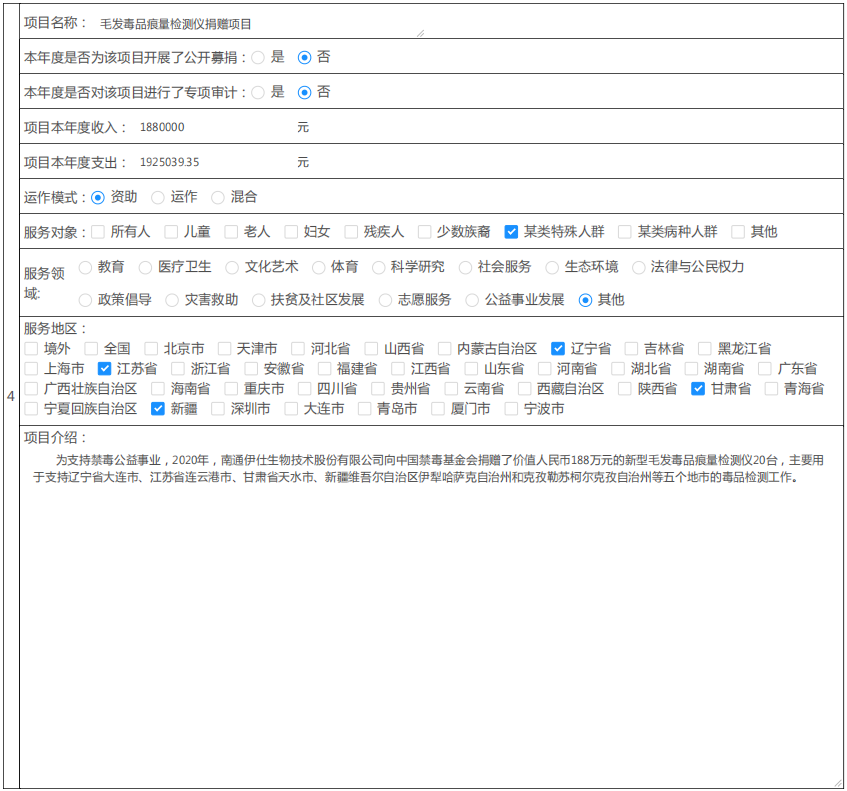
Task: Choose 混合 operation mode
Action: (218, 198)
